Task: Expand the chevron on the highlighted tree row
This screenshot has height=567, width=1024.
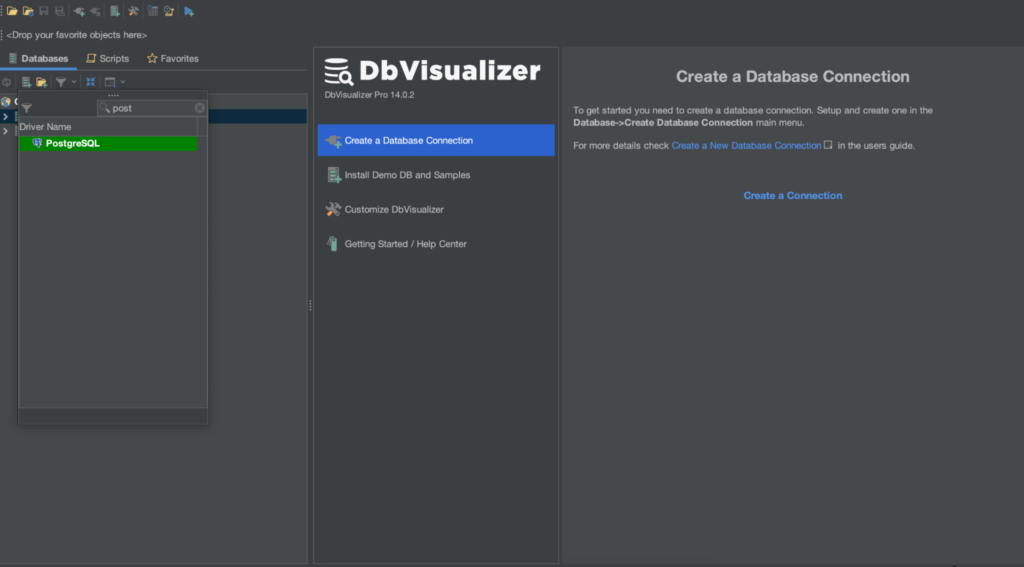Action: pos(5,116)
